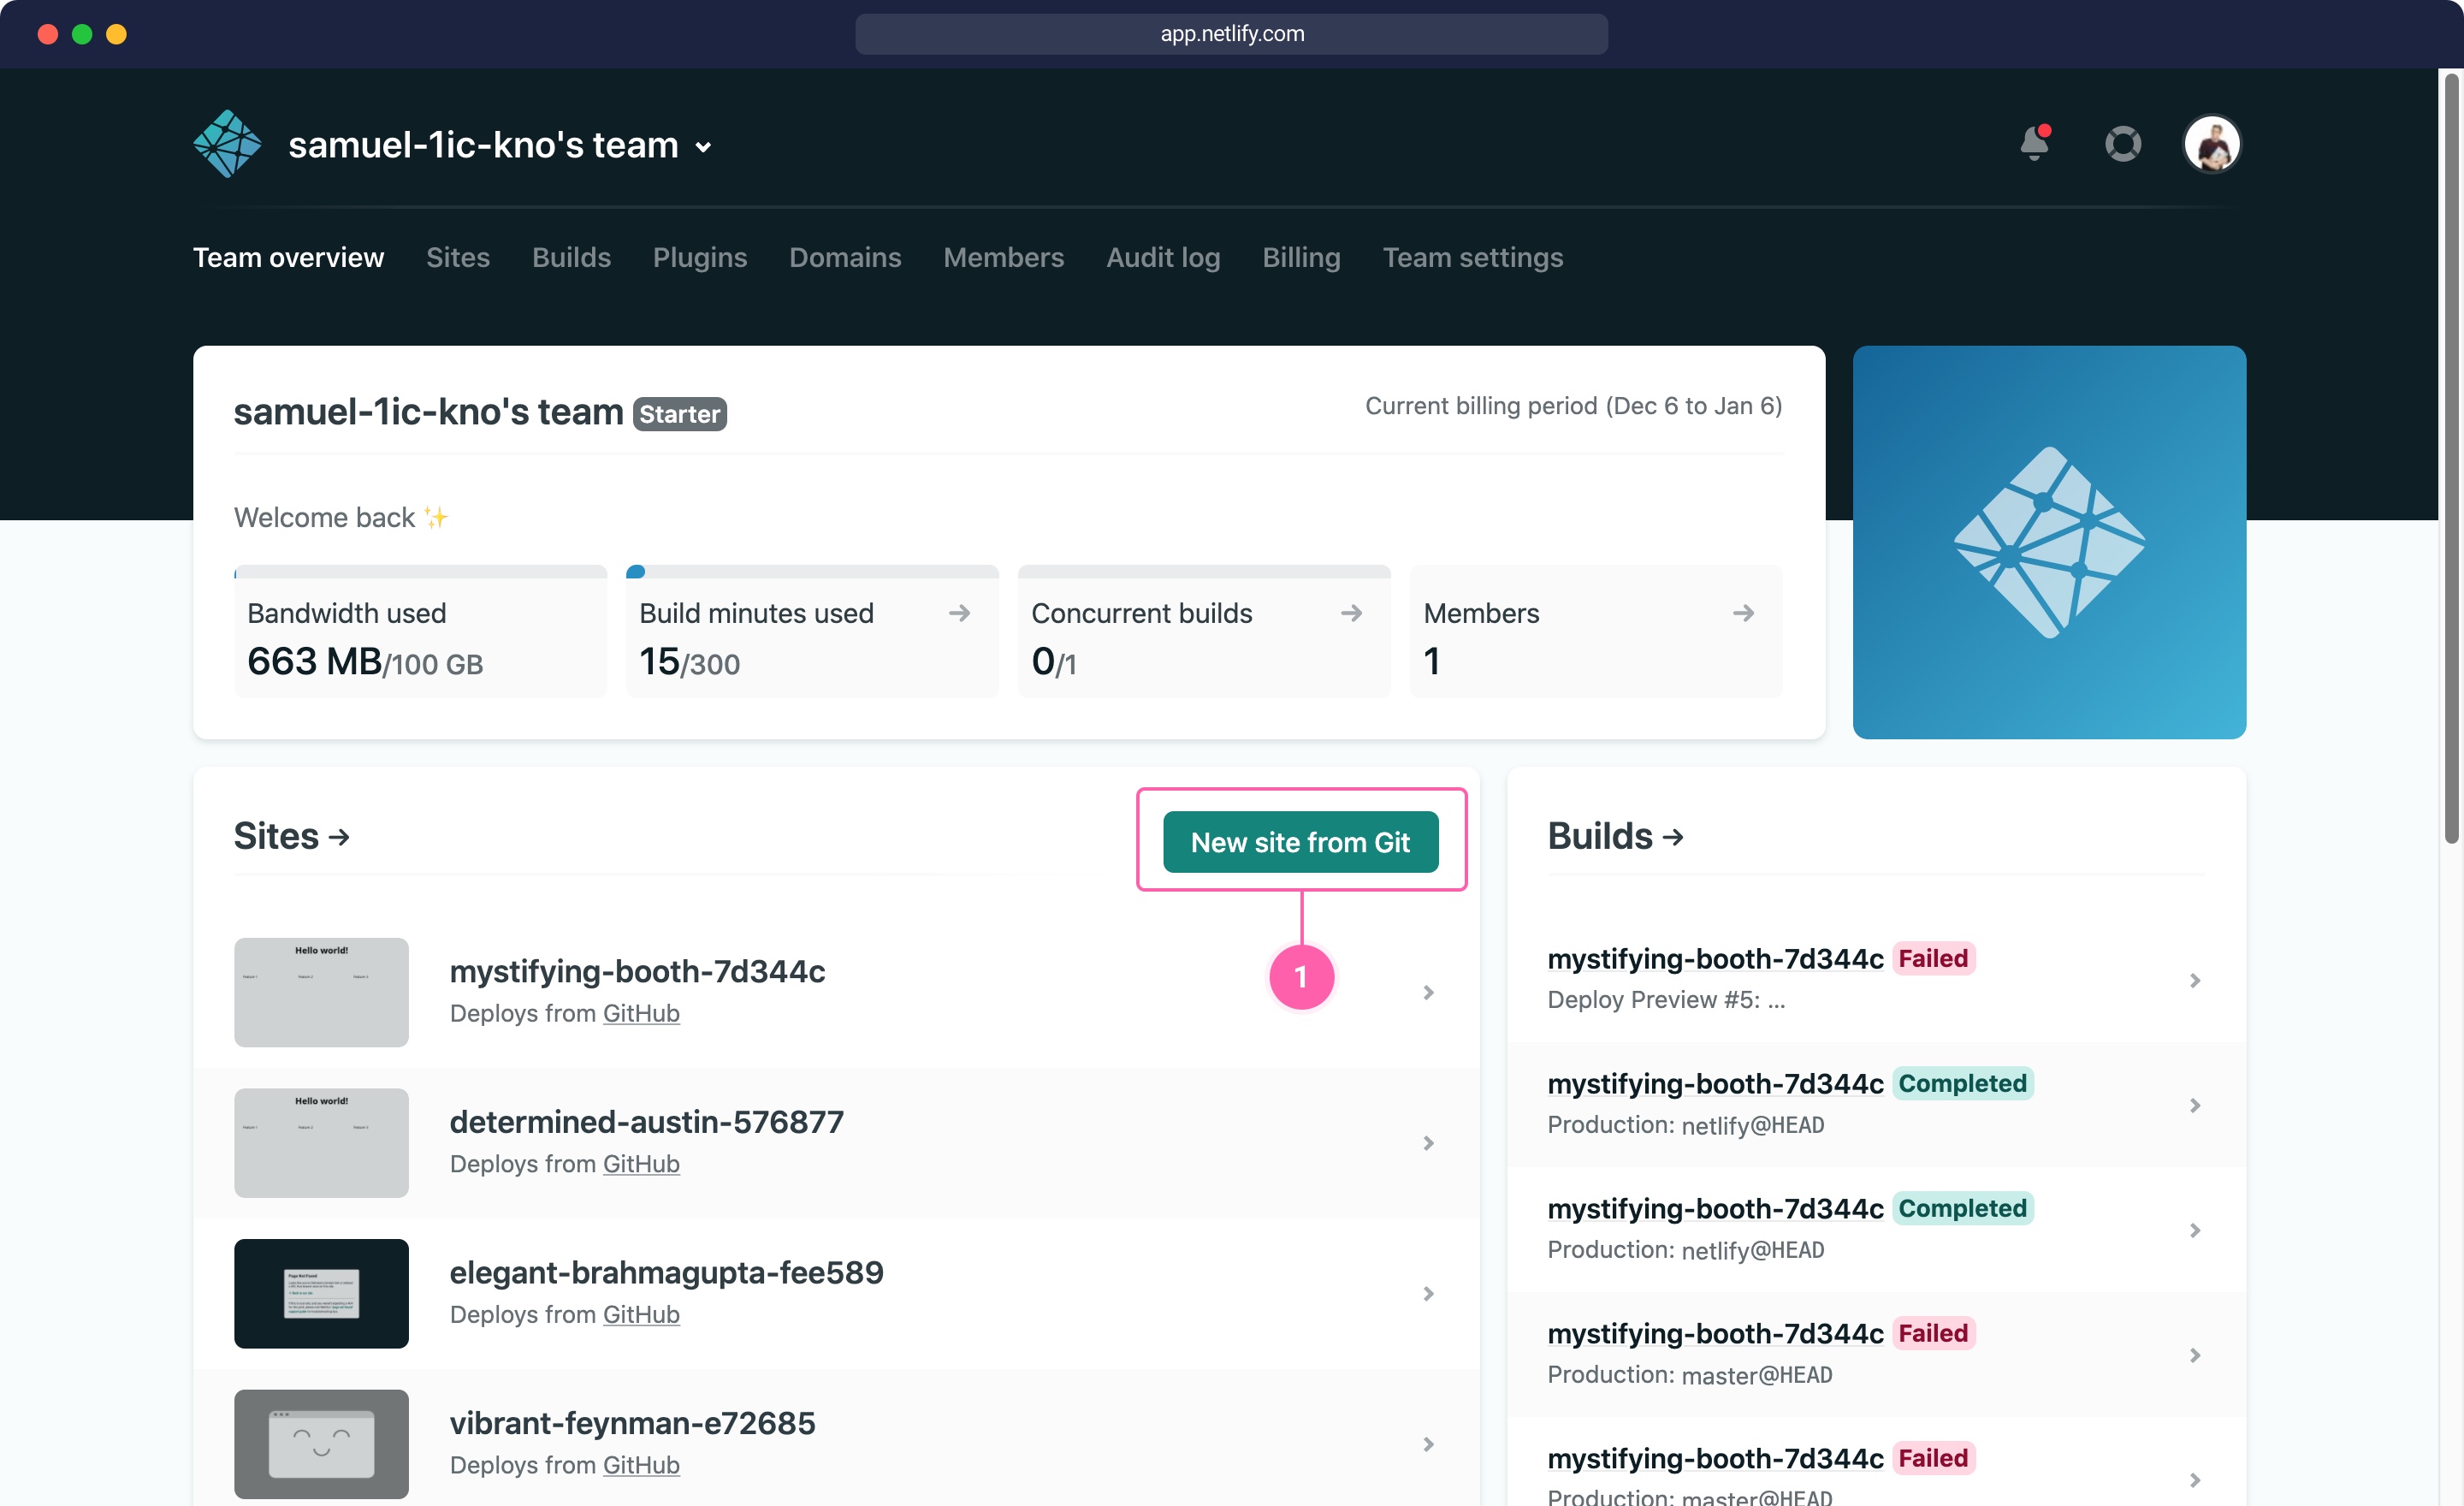Image resolution: width=2464 pixels, height=1506 pixels.
Task: Open Team settings tab
Action: [1472, 257]
